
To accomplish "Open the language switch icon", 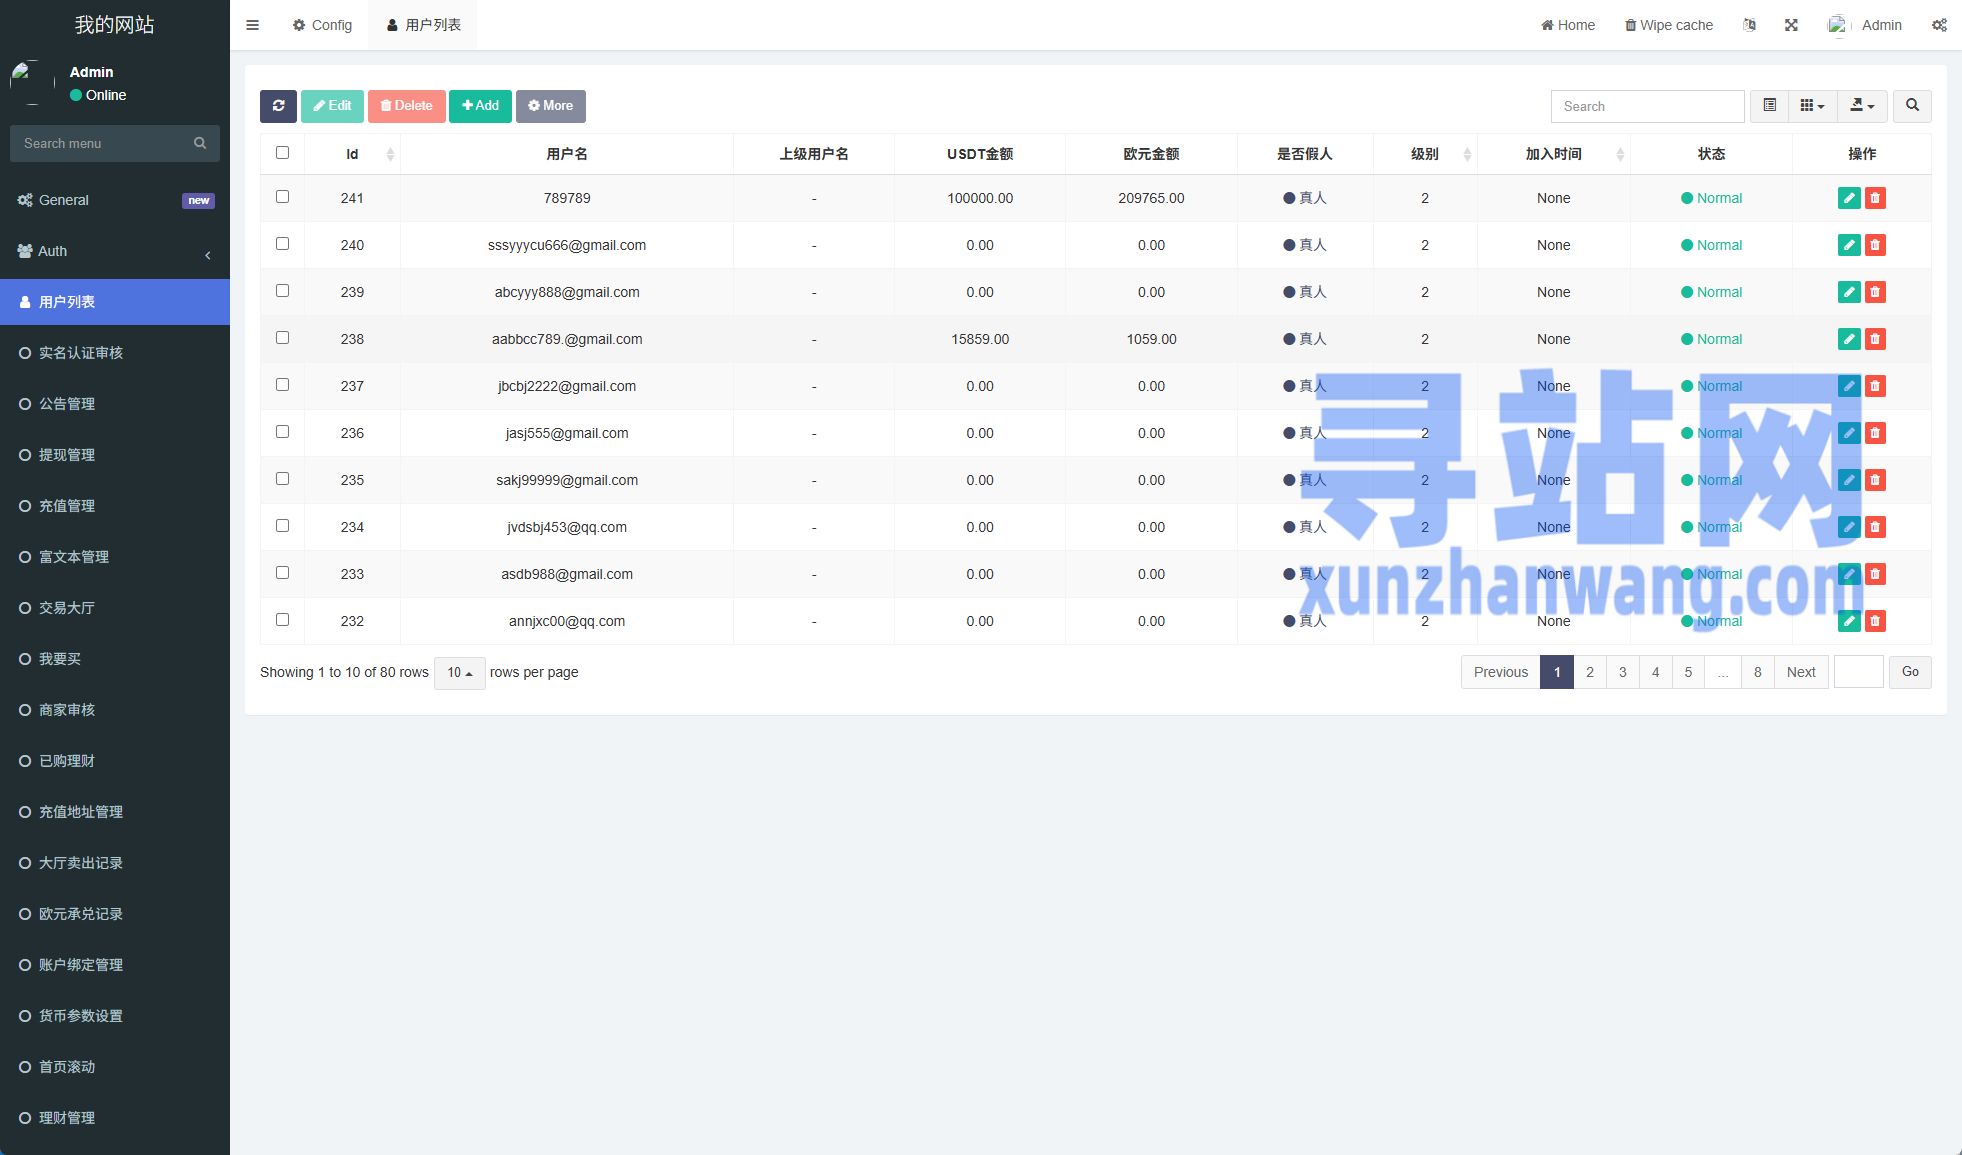I will (1749, 25).
